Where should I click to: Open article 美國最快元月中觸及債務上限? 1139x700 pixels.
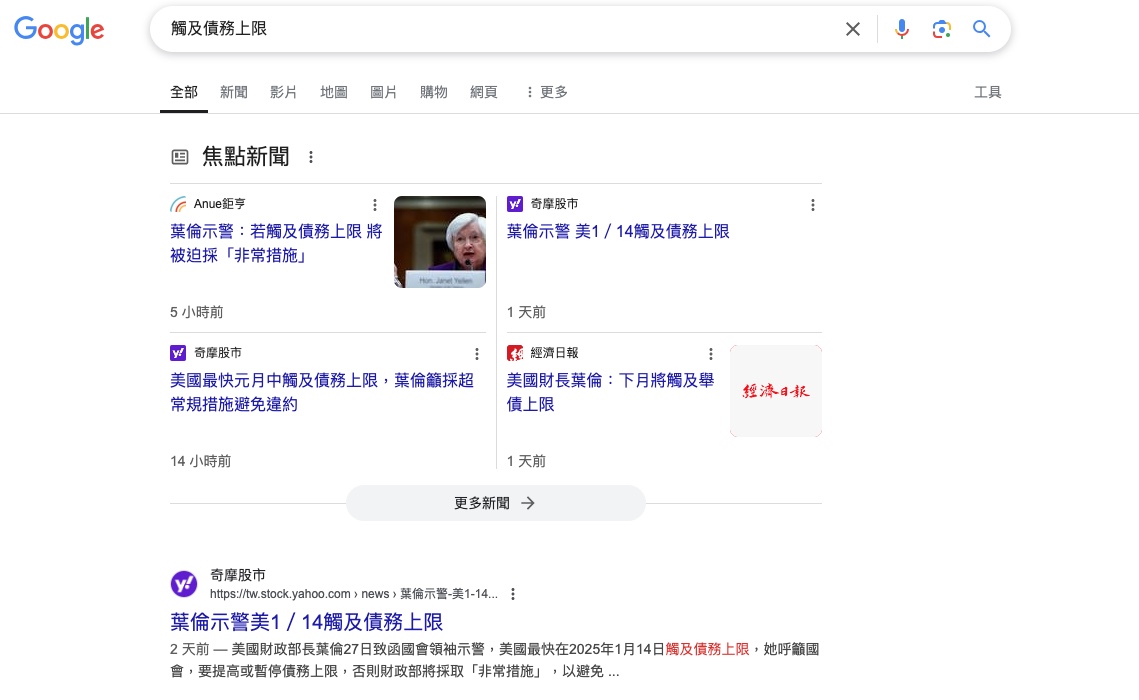click(322, 392)
